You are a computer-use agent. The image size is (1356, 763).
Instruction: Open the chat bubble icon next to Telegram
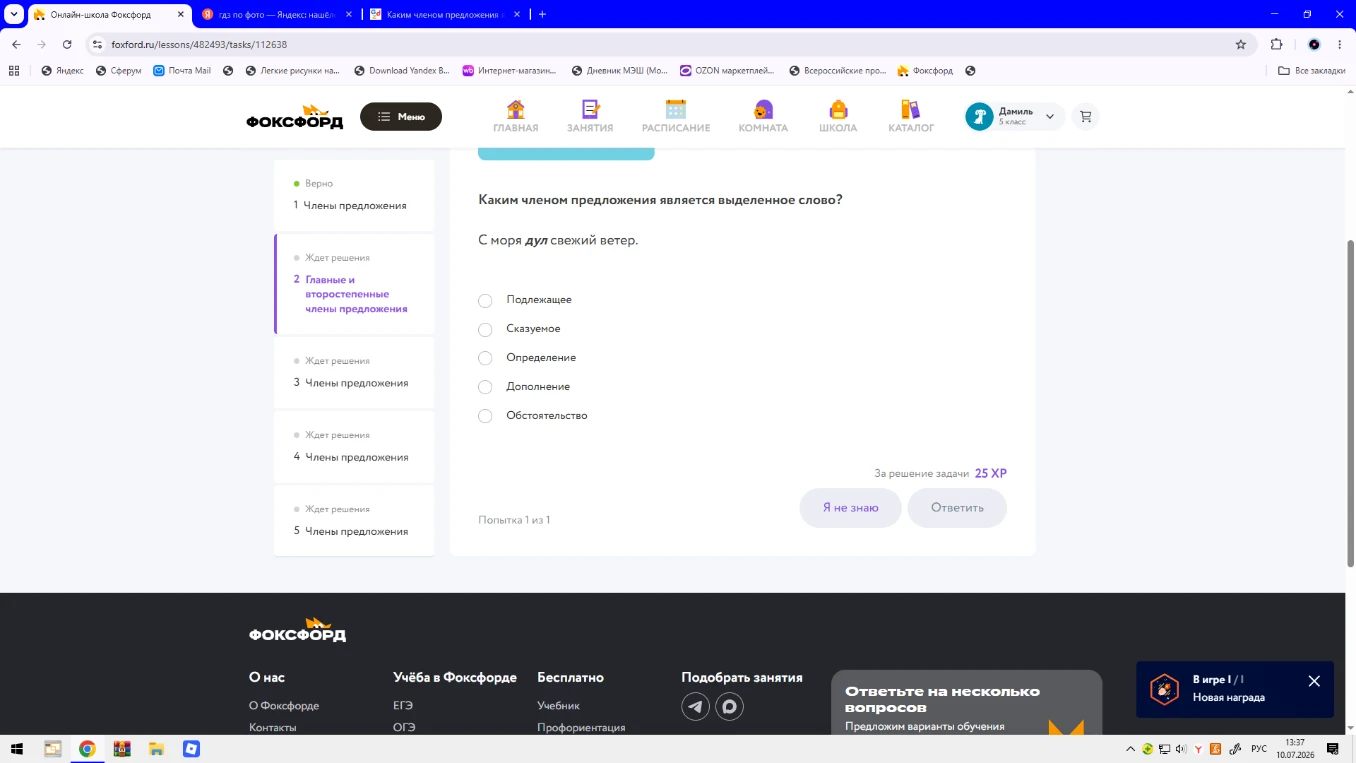pos(730,707)
